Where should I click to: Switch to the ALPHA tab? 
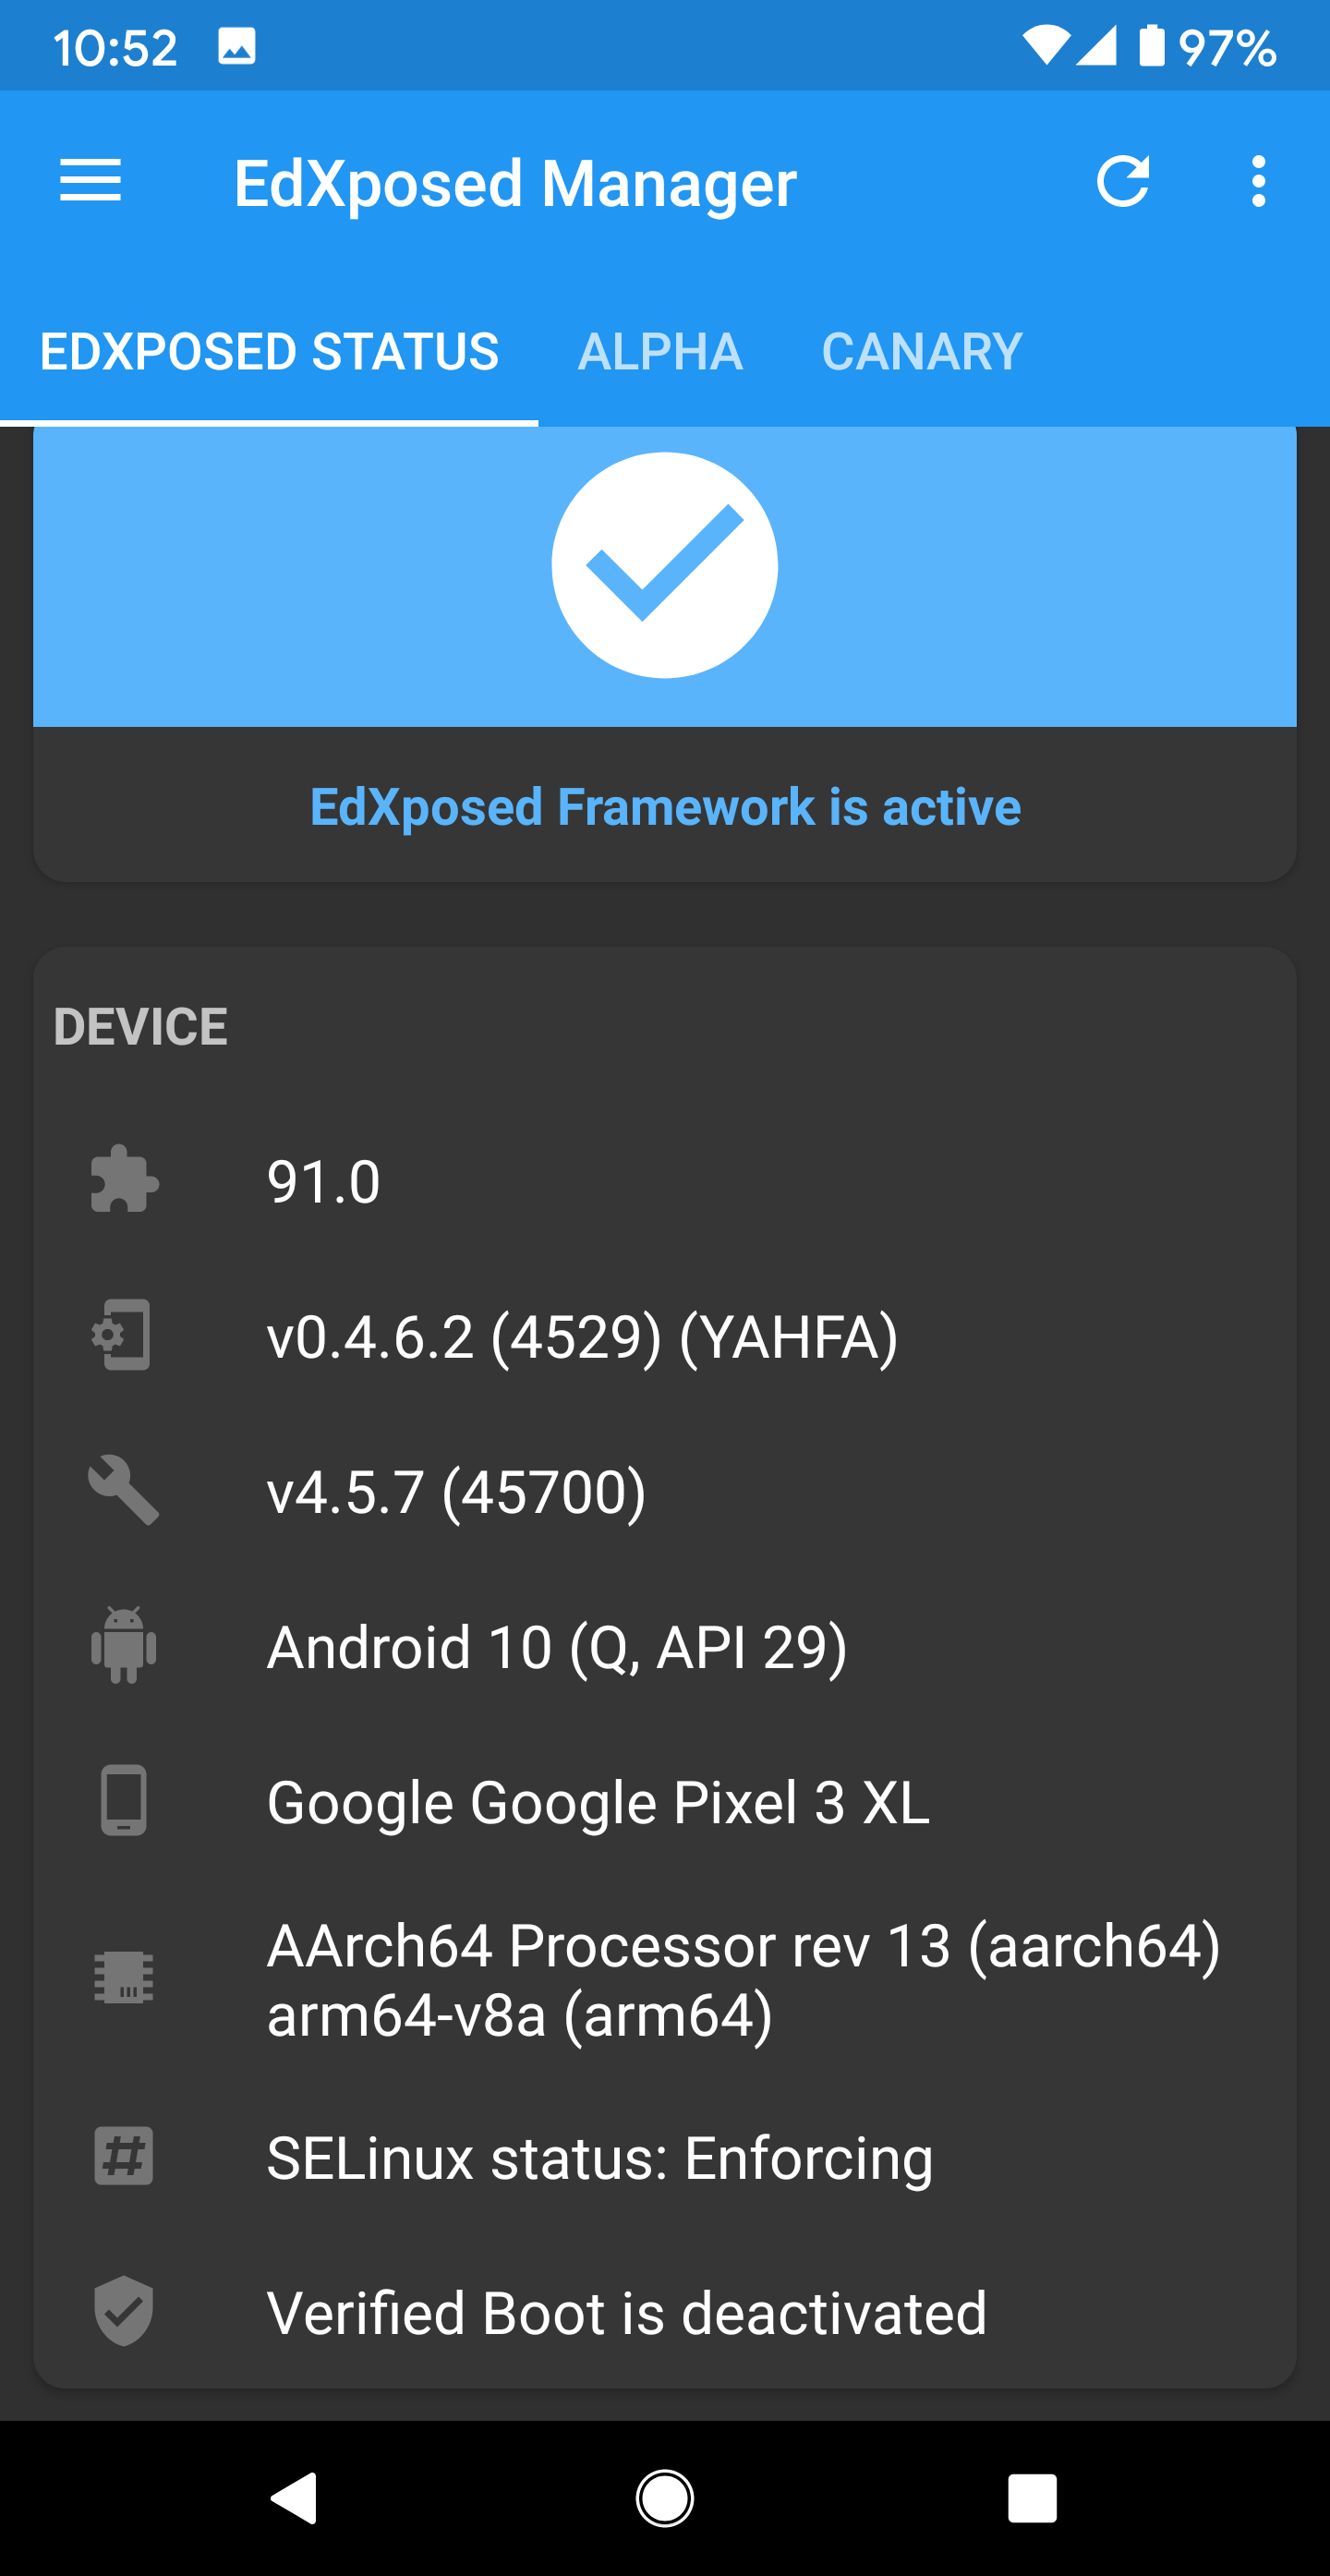tap(659, 352)
